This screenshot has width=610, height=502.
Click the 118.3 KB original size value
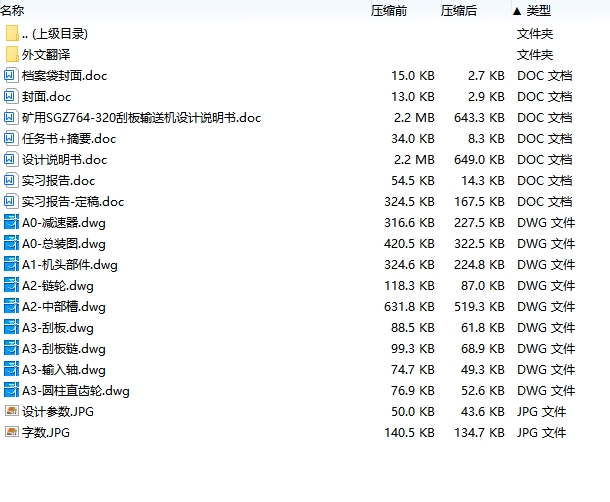click(409, 286)
